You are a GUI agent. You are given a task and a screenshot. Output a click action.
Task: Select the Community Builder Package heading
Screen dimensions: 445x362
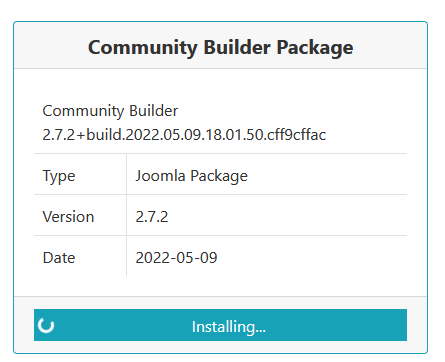pyautogui.click(x=220, y=47)
